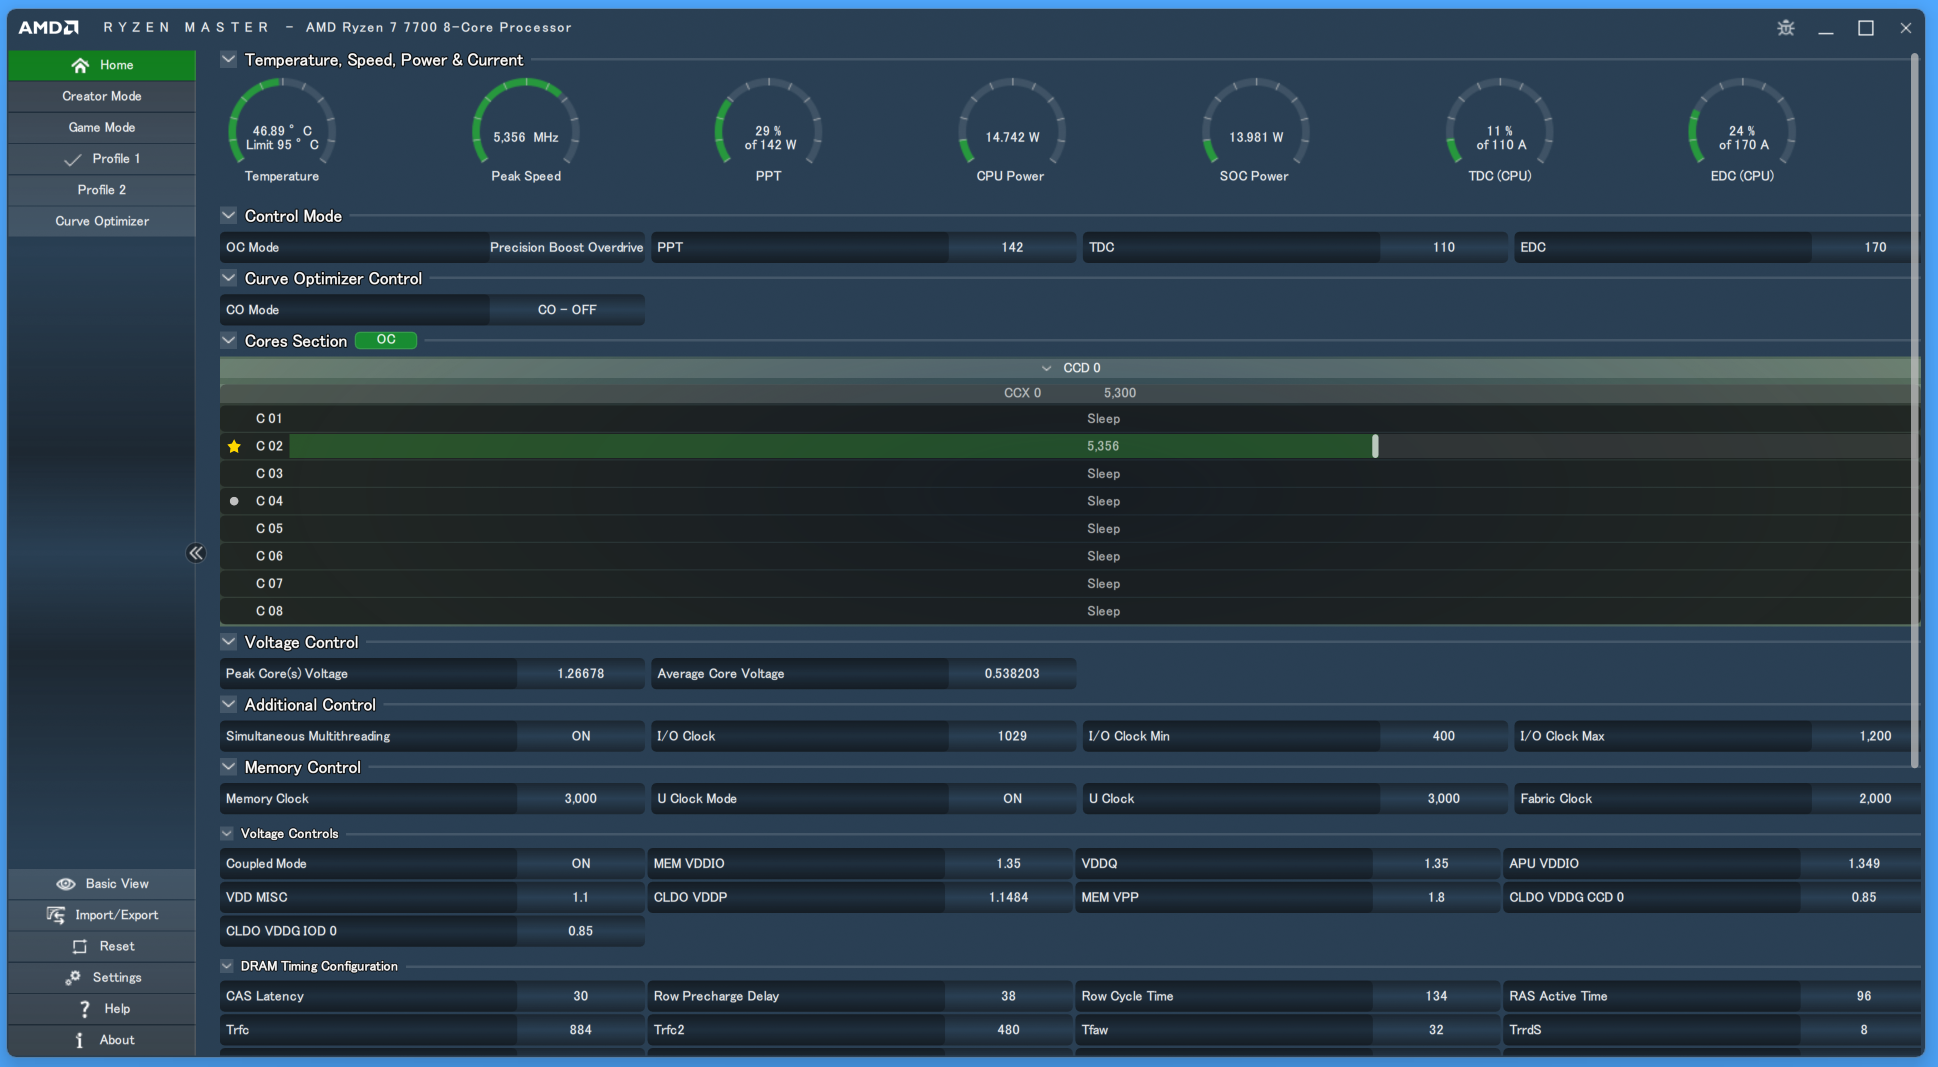
Task: Open the Help entry
Action: (102, 1009)
